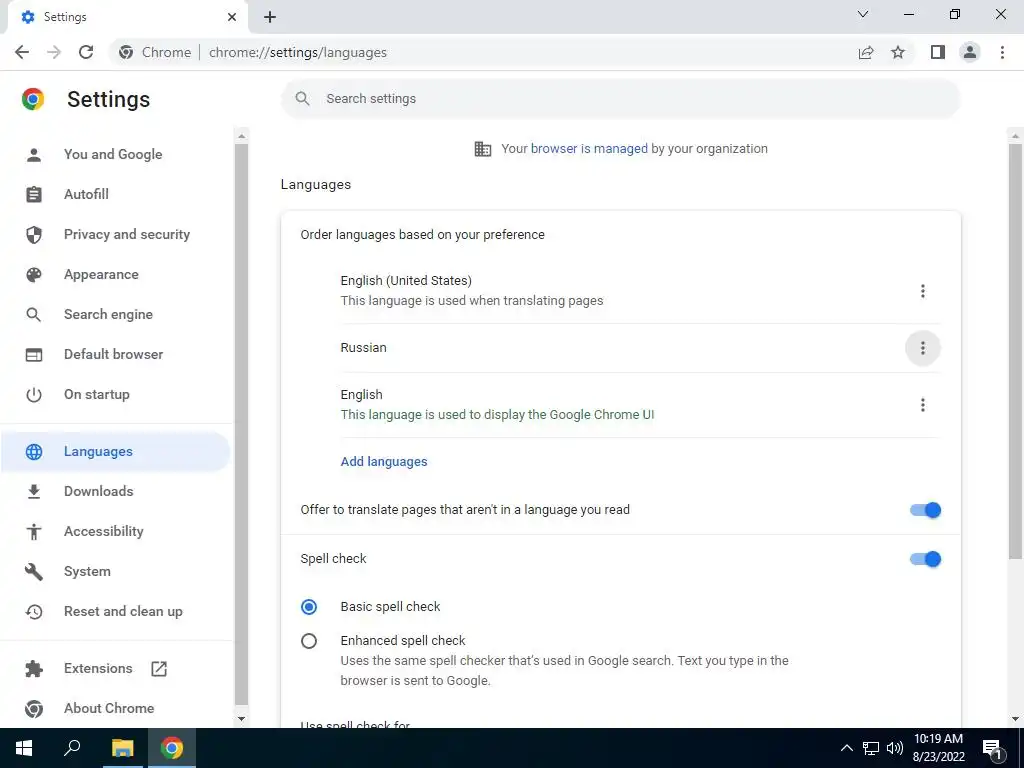
Task: Click the organization building icon
Action: [x=483, y=149]
